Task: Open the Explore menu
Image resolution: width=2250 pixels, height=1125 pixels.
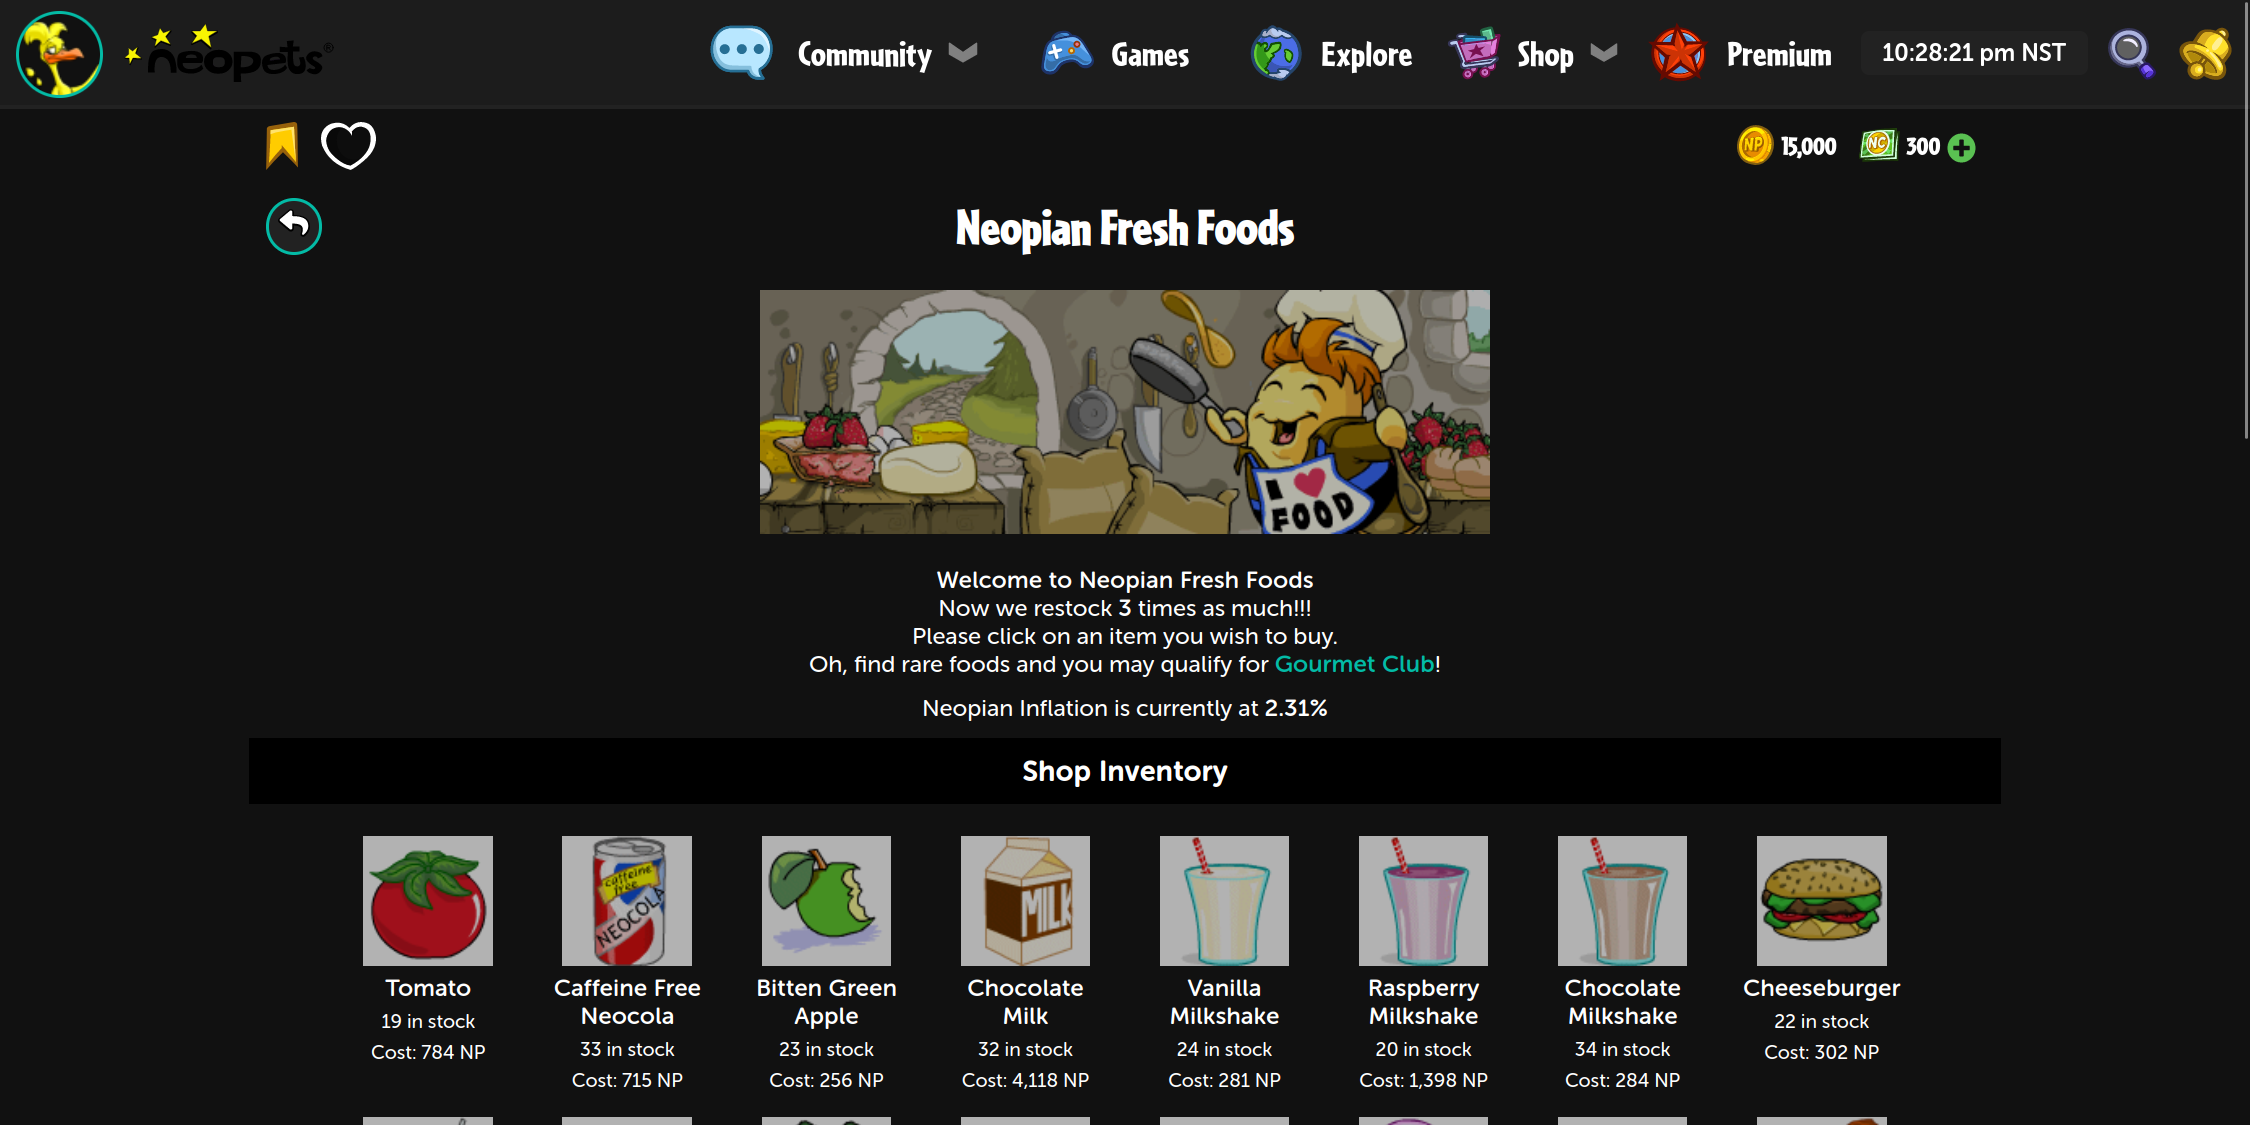Action: coord(1332,54)
